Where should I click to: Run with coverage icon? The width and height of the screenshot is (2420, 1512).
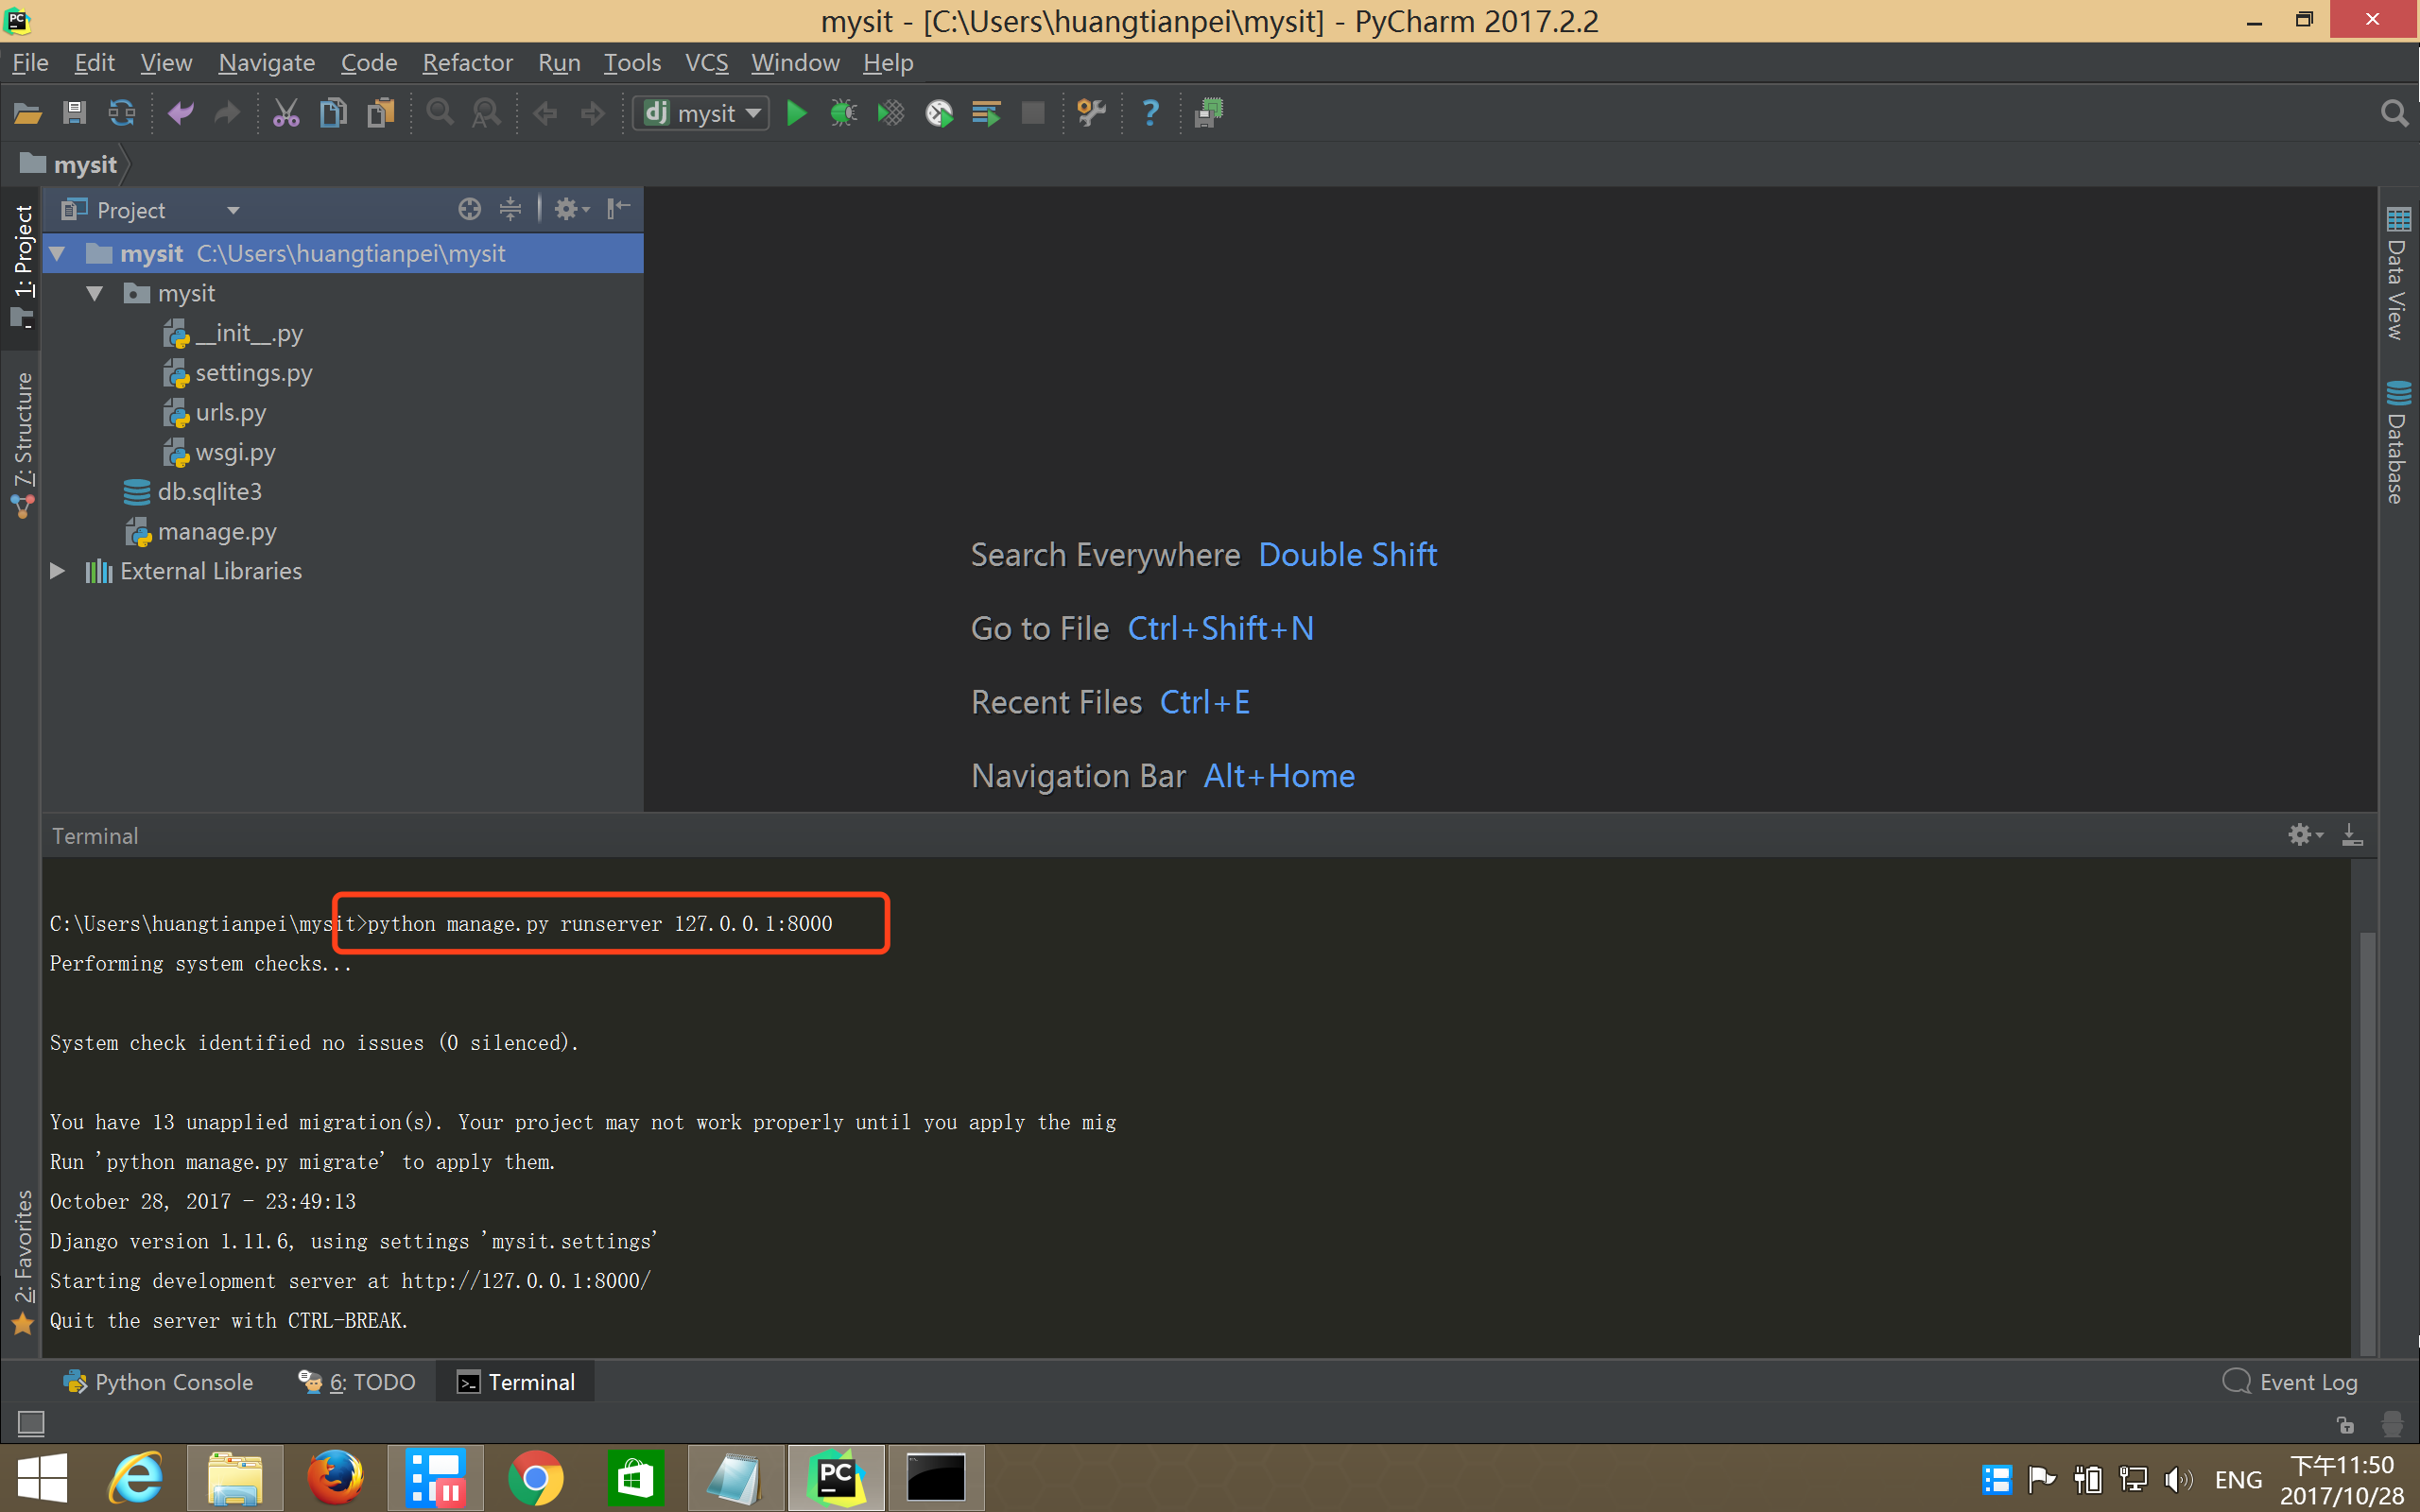point(890,113)
